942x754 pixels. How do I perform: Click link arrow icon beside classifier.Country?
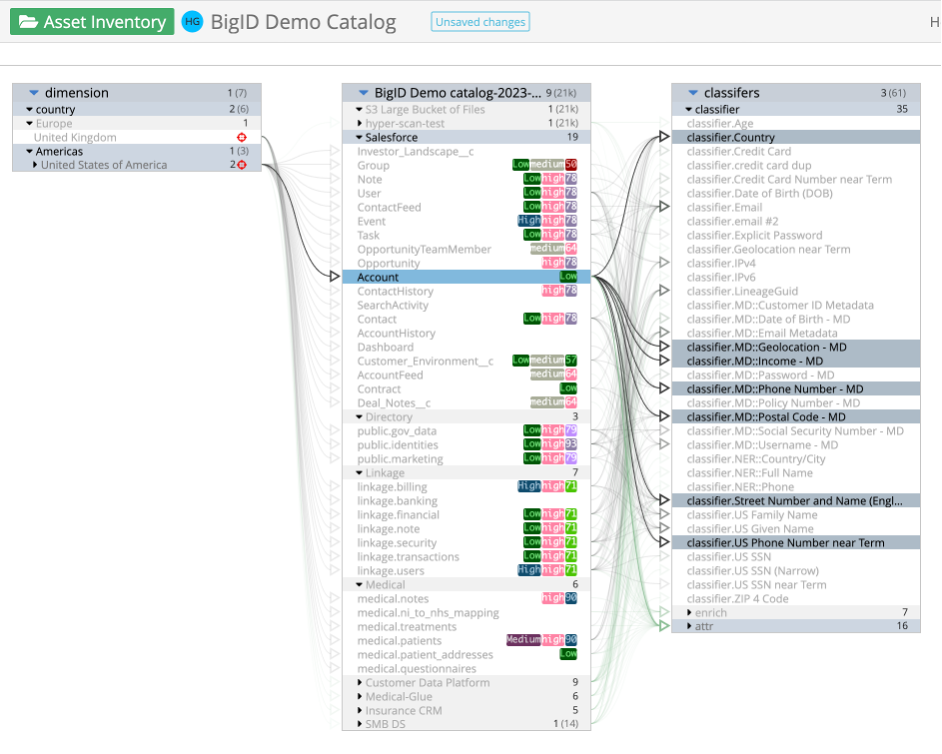[x=664, y=137]
